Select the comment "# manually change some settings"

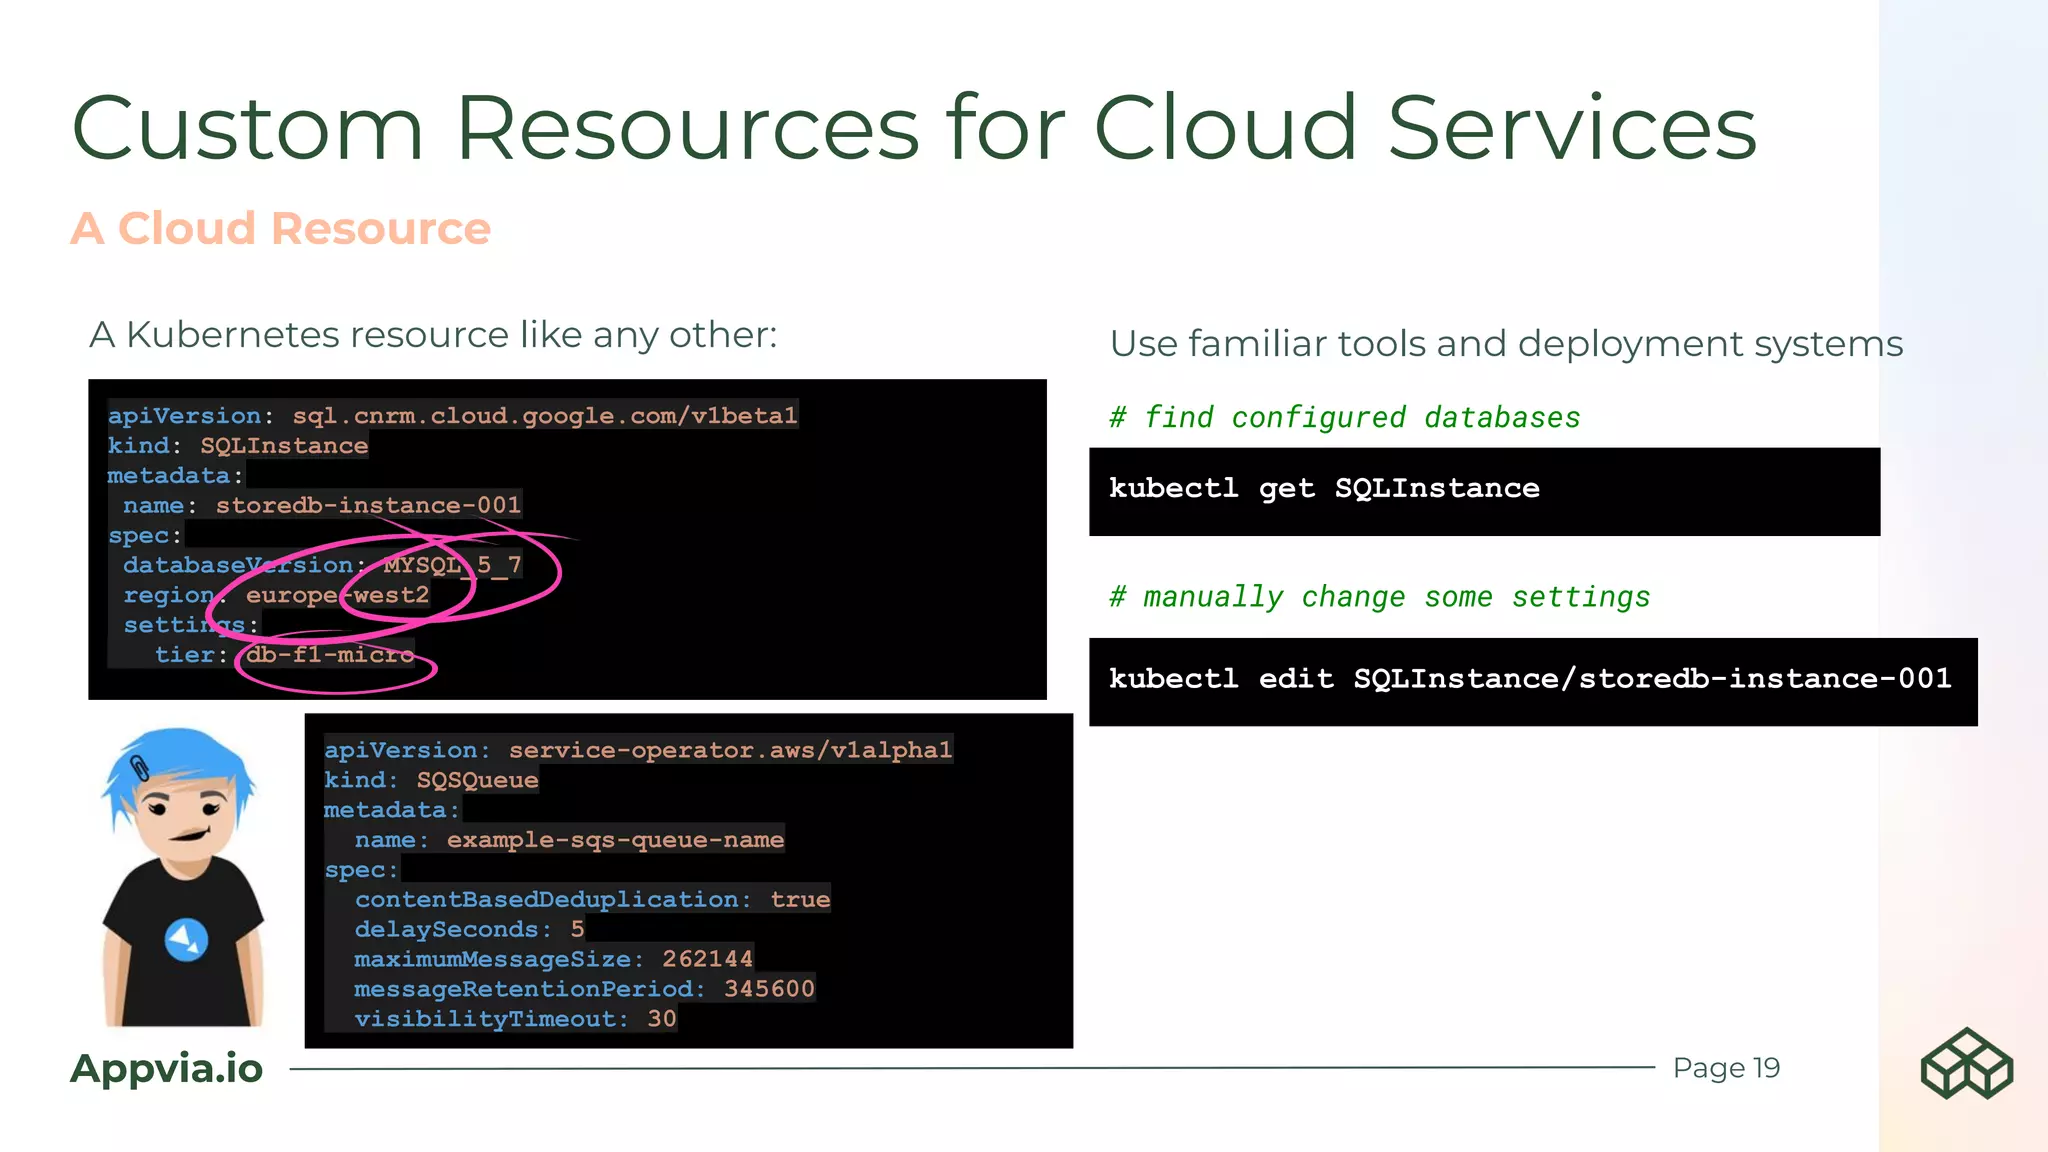pos(1380,597)
